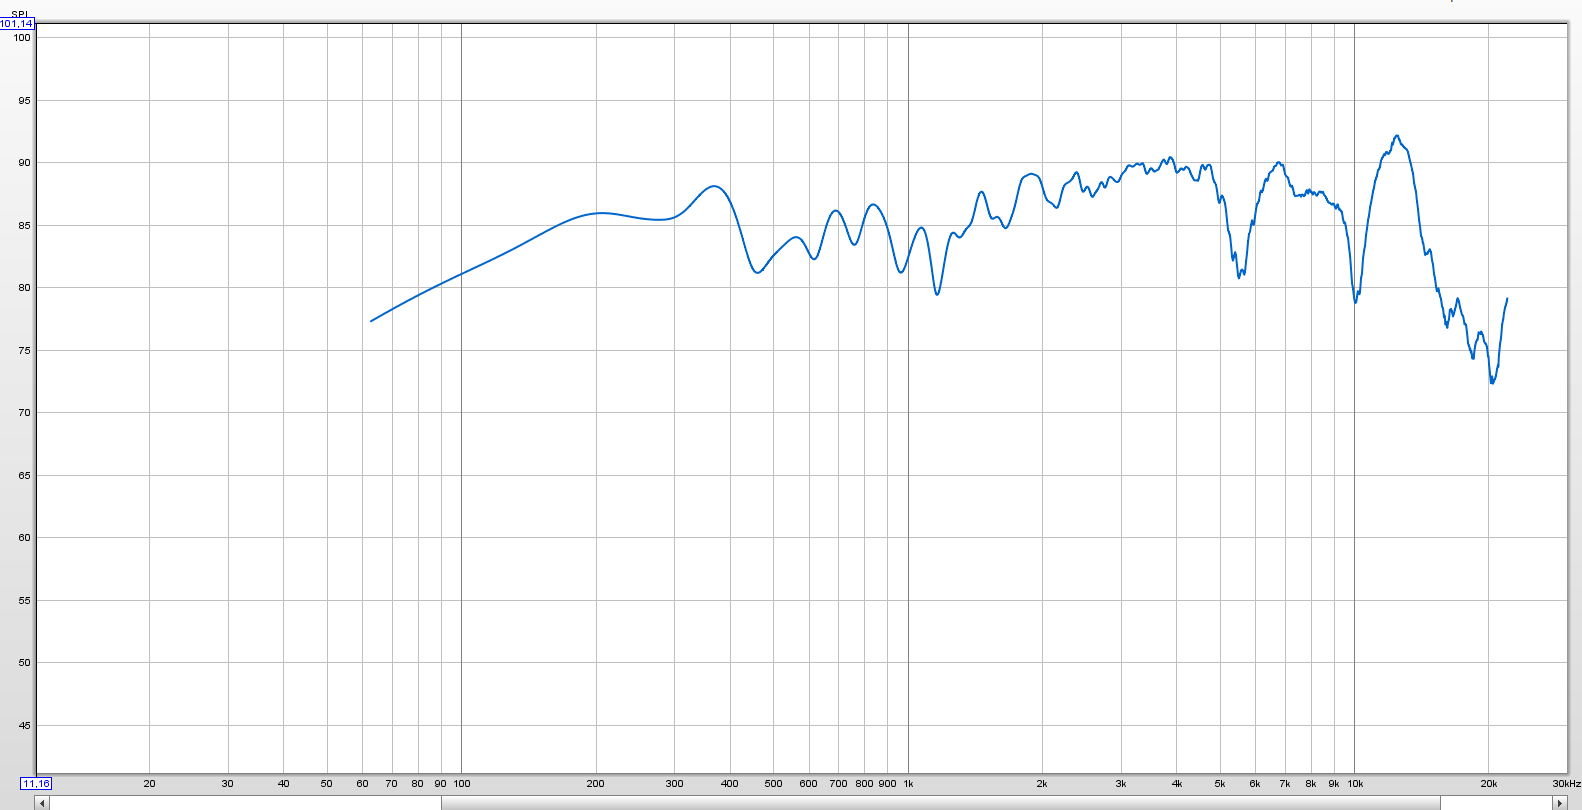The image size is (1582, 810).
Task: Click the 5k frequency axis label
Action: (1220, 784)
